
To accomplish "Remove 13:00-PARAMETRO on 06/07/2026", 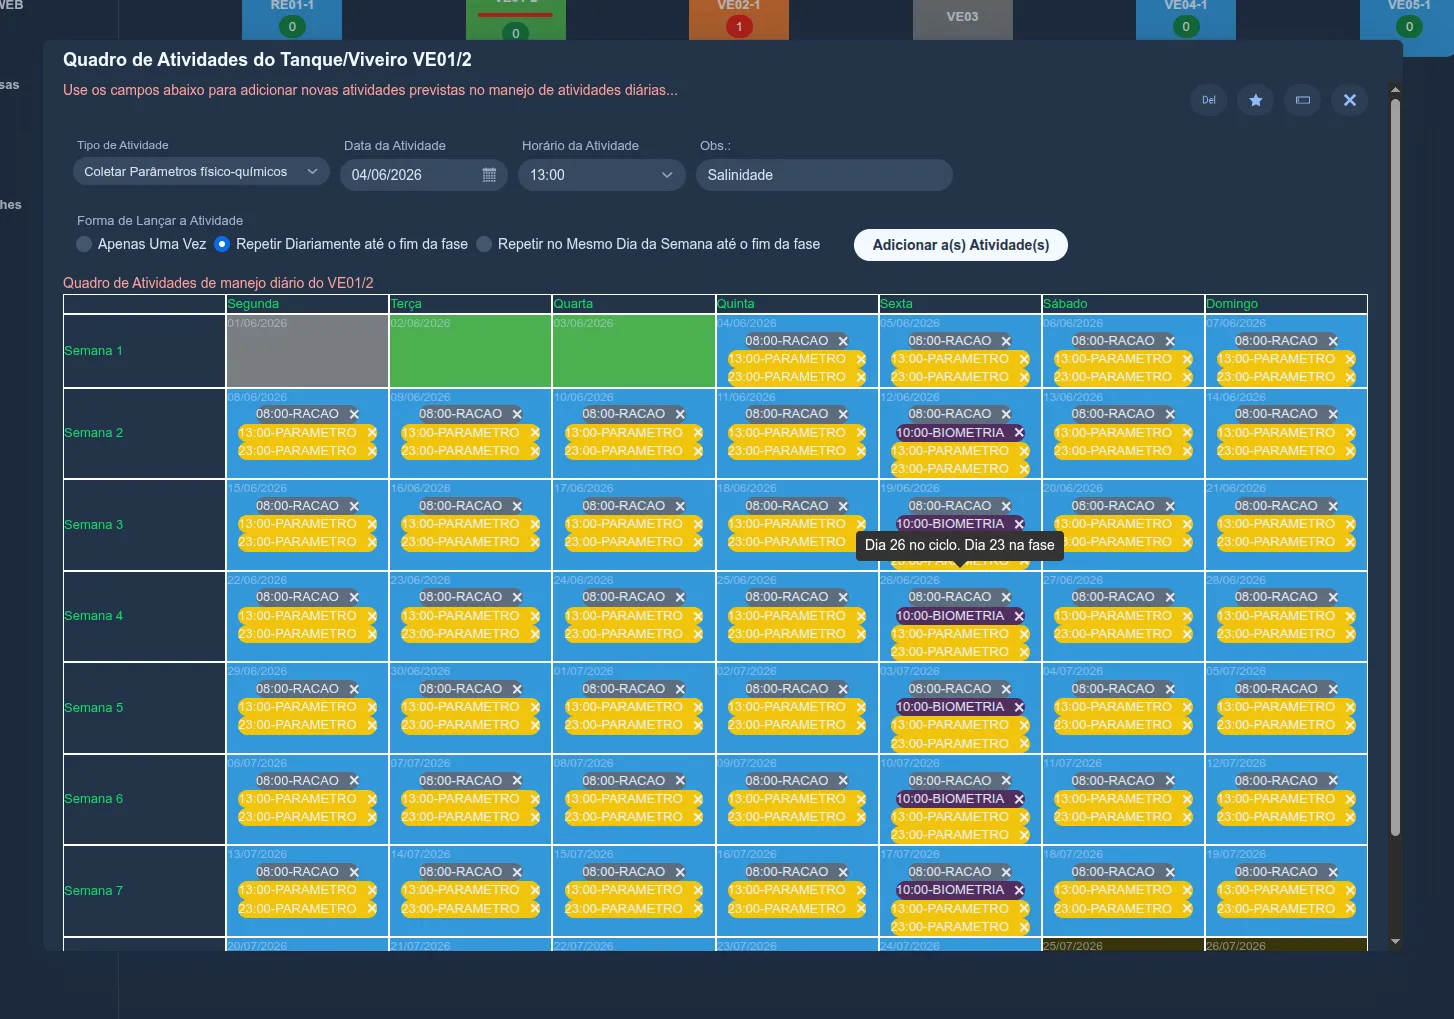I will tap(372, 799).
